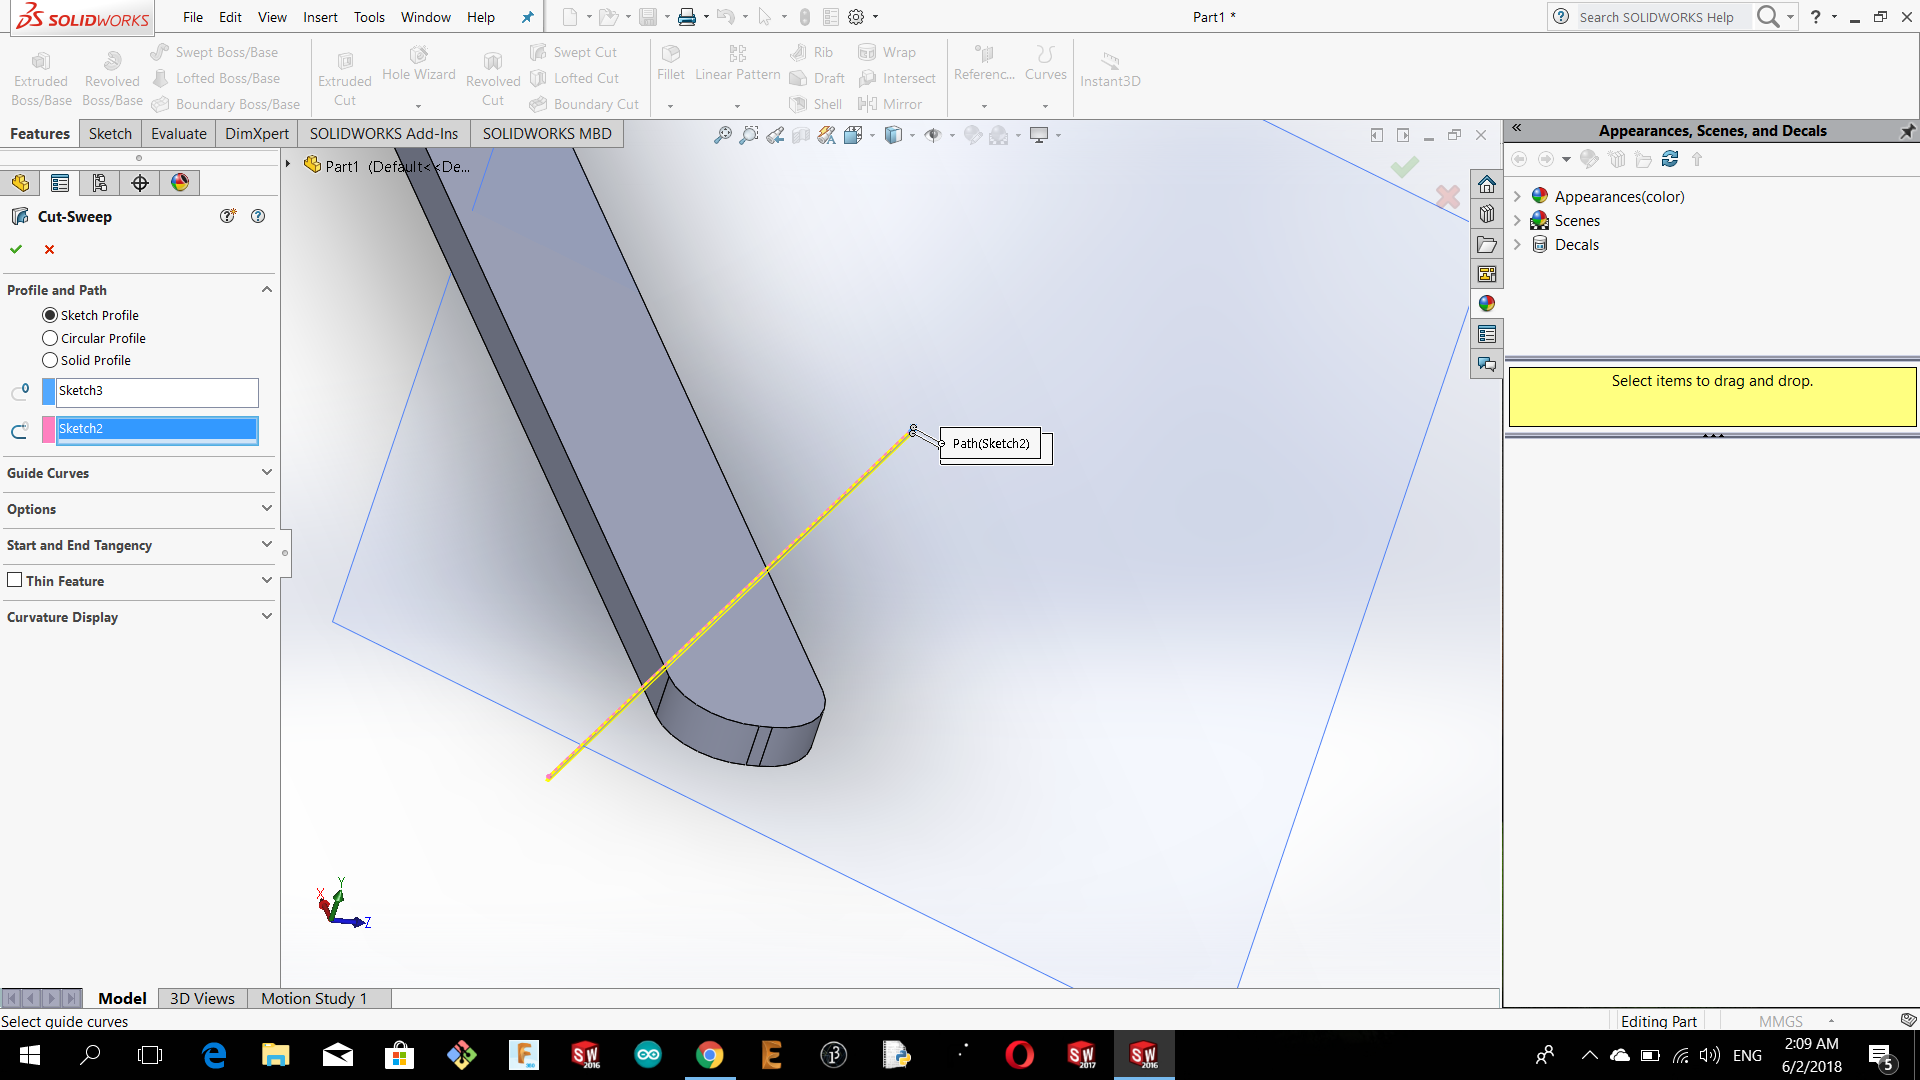
Task: Open the Motion Study 1 tab
Action: coord(314,998)
